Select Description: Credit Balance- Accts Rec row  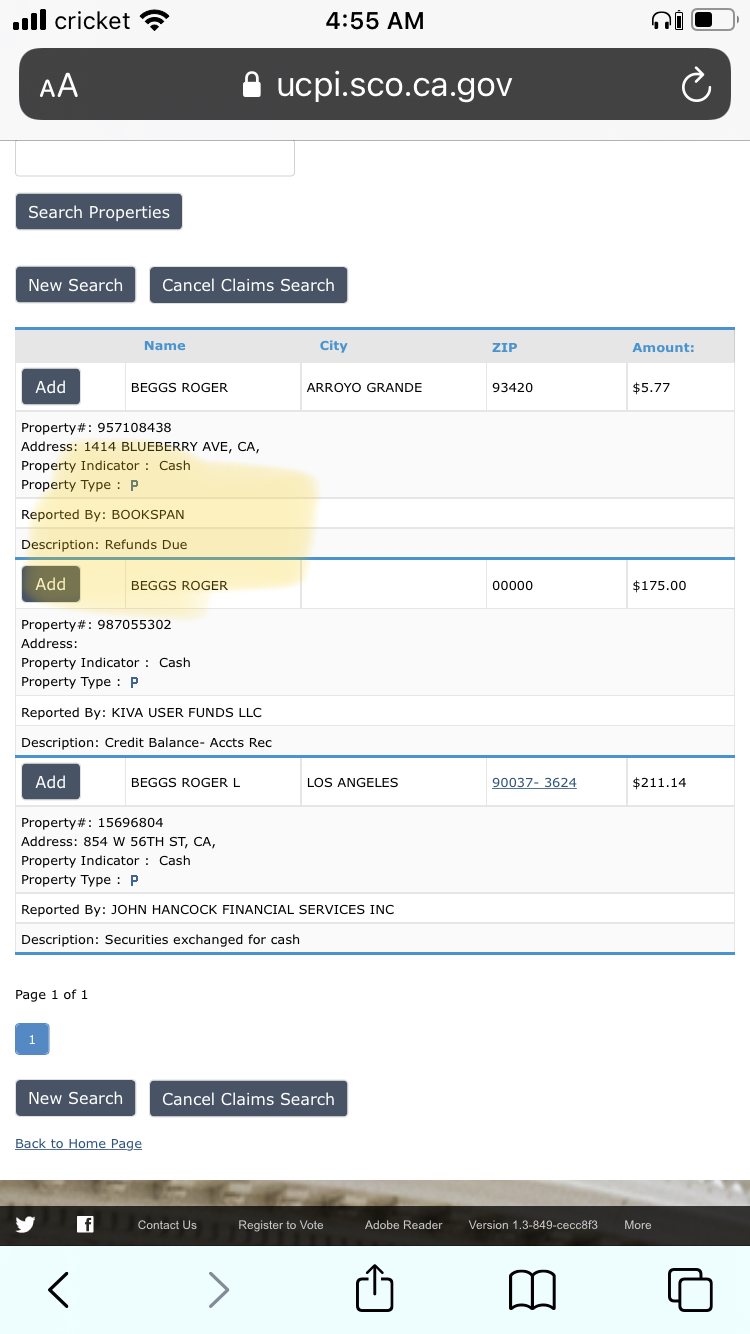click(x=375, y=742)
